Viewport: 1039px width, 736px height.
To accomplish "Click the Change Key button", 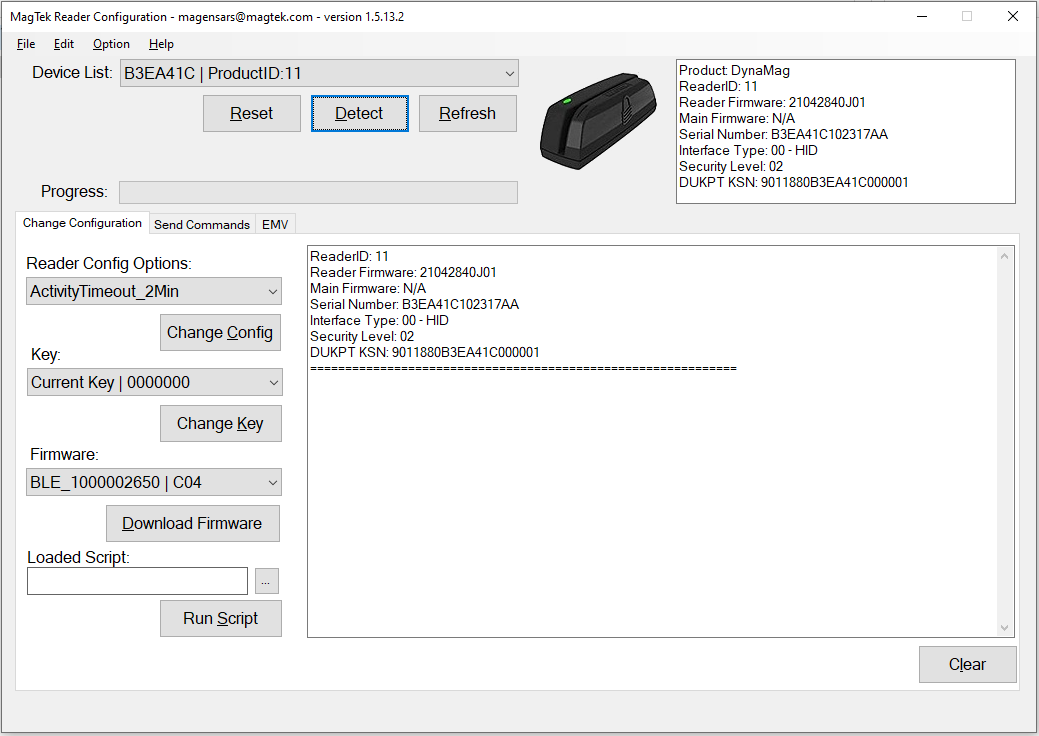I will click(221, 423).
